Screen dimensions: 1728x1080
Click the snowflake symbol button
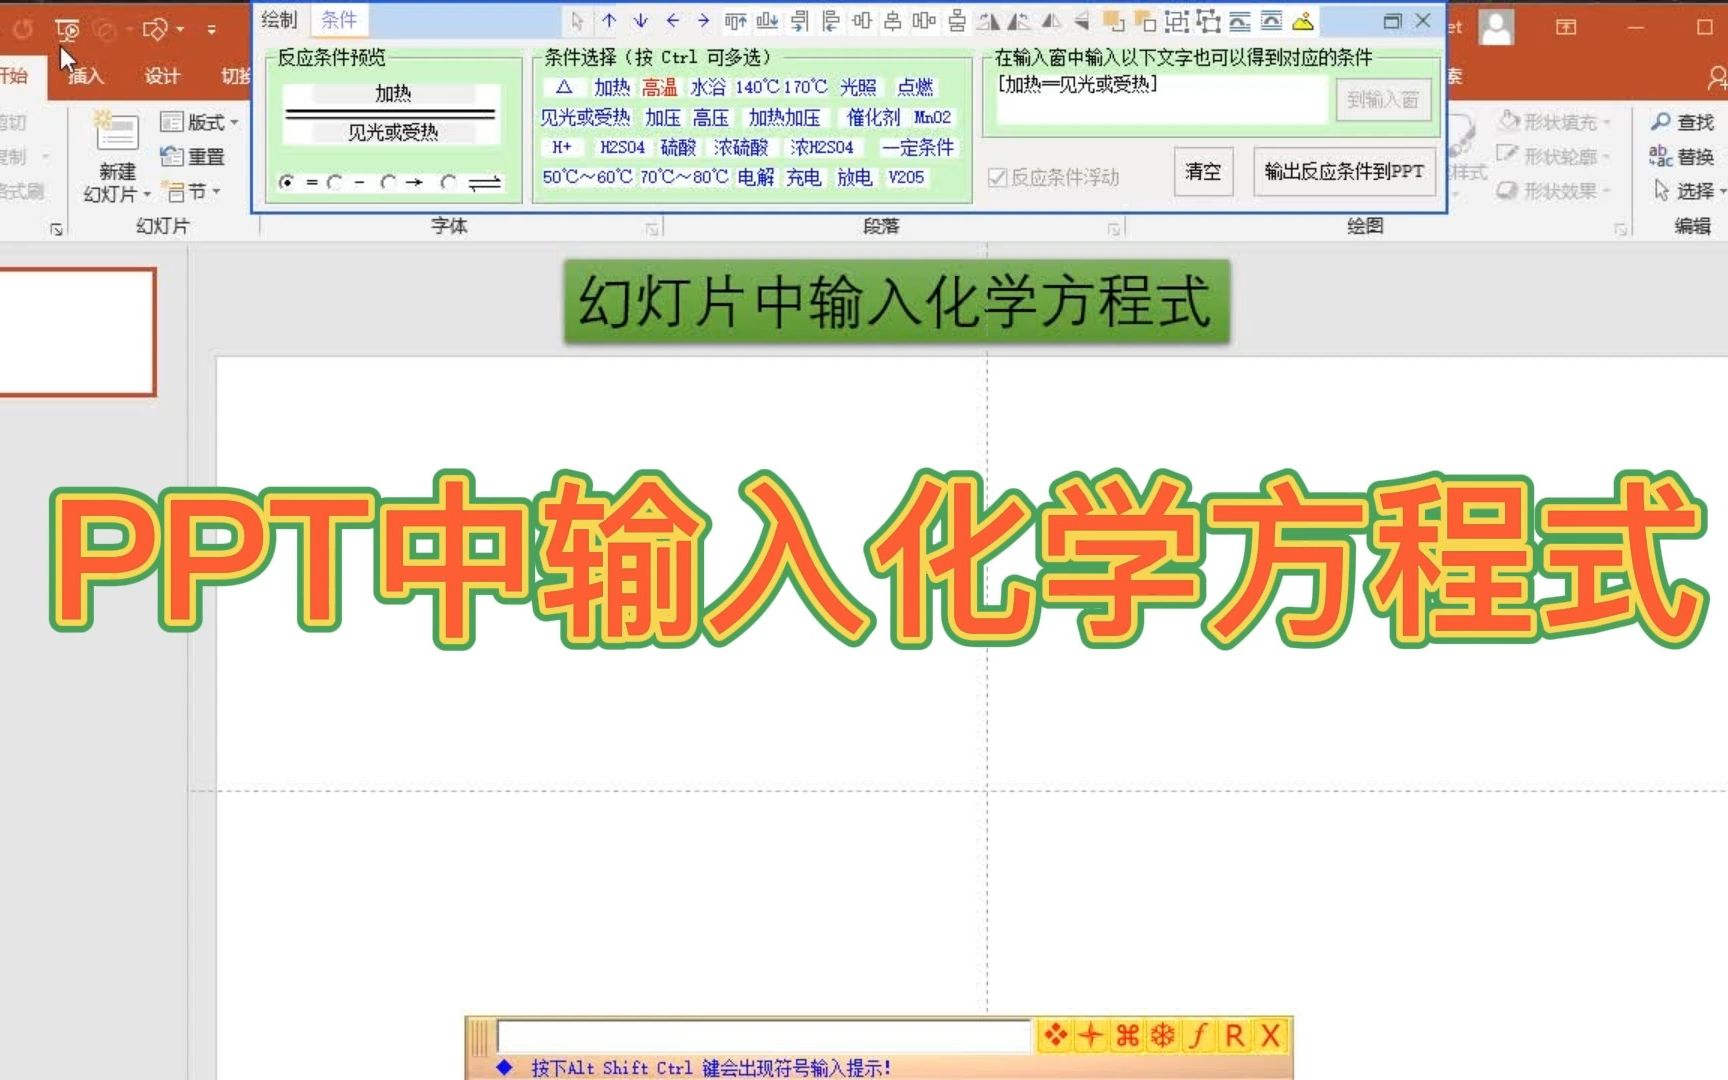[1163, 1035]
